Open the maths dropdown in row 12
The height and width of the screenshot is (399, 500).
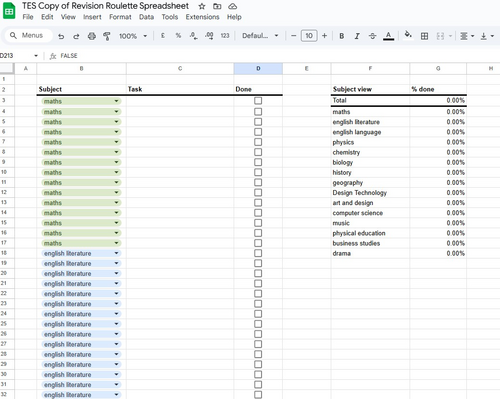click(116, 192)
